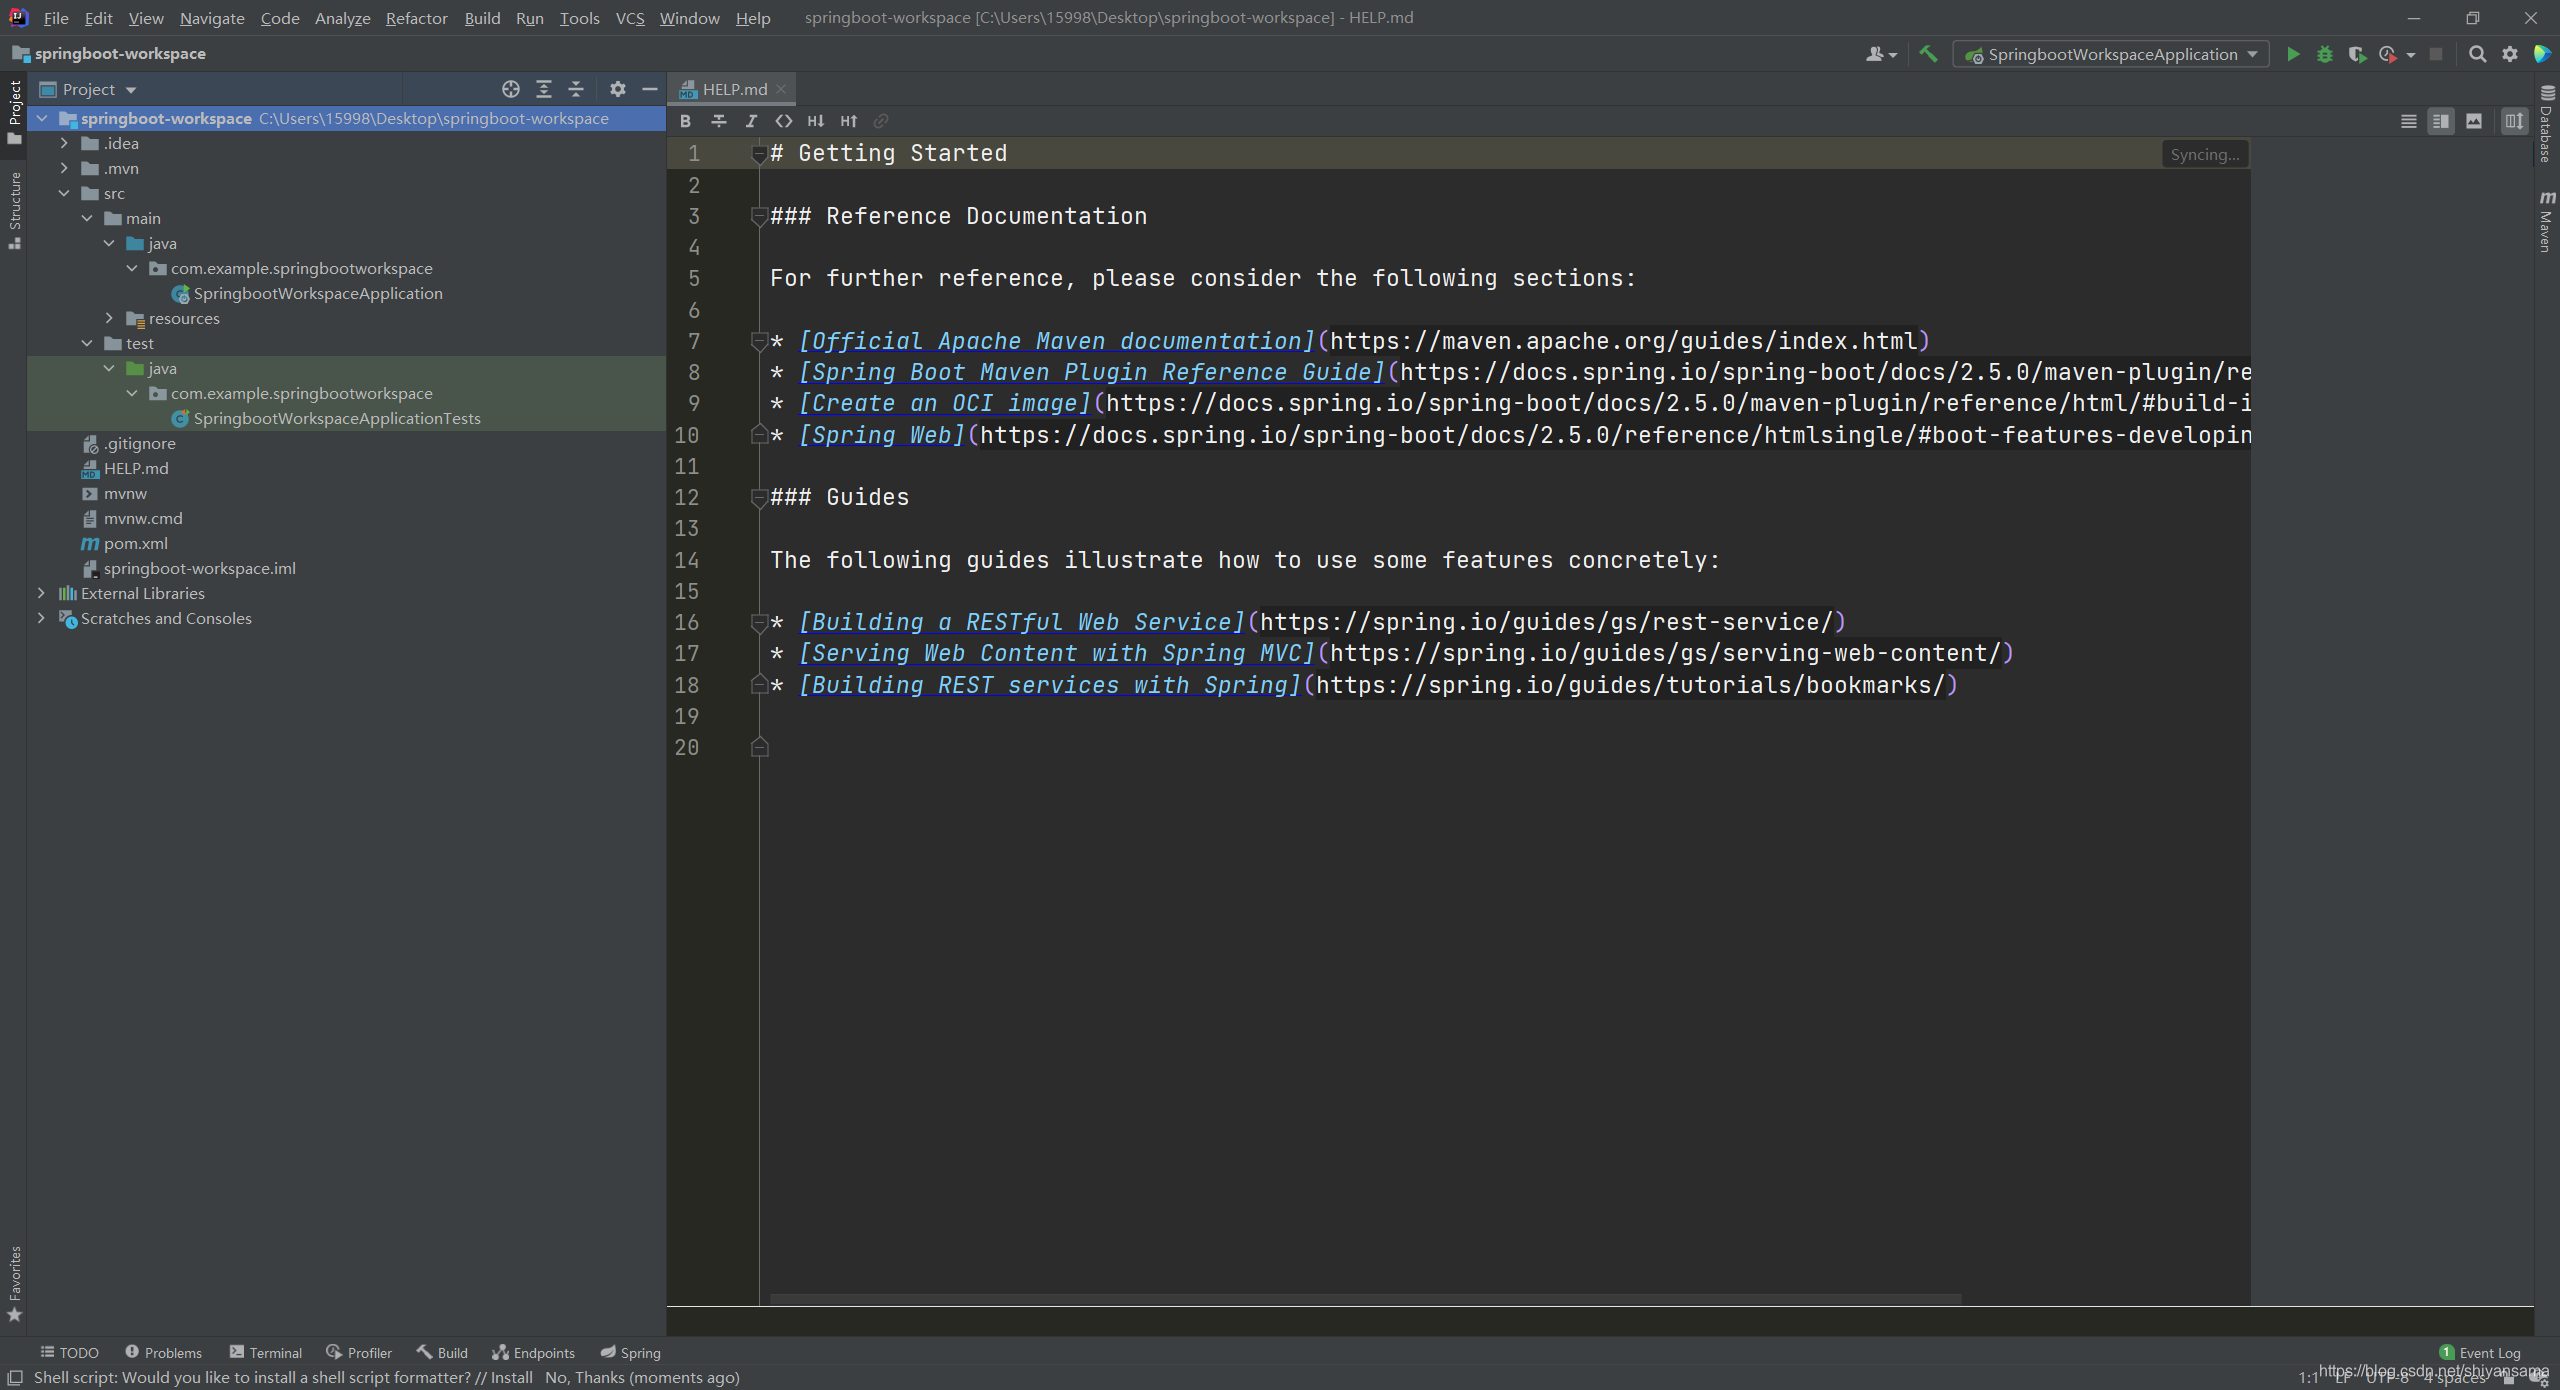
Task: Open the Navigate menu
Action: tap(209, 17)
